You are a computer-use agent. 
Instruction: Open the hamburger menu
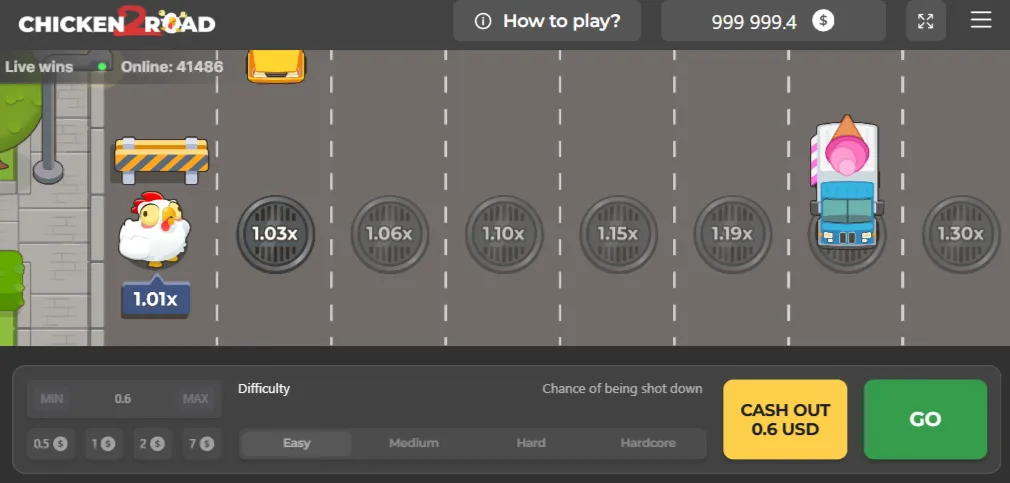[x=981, y=21]
